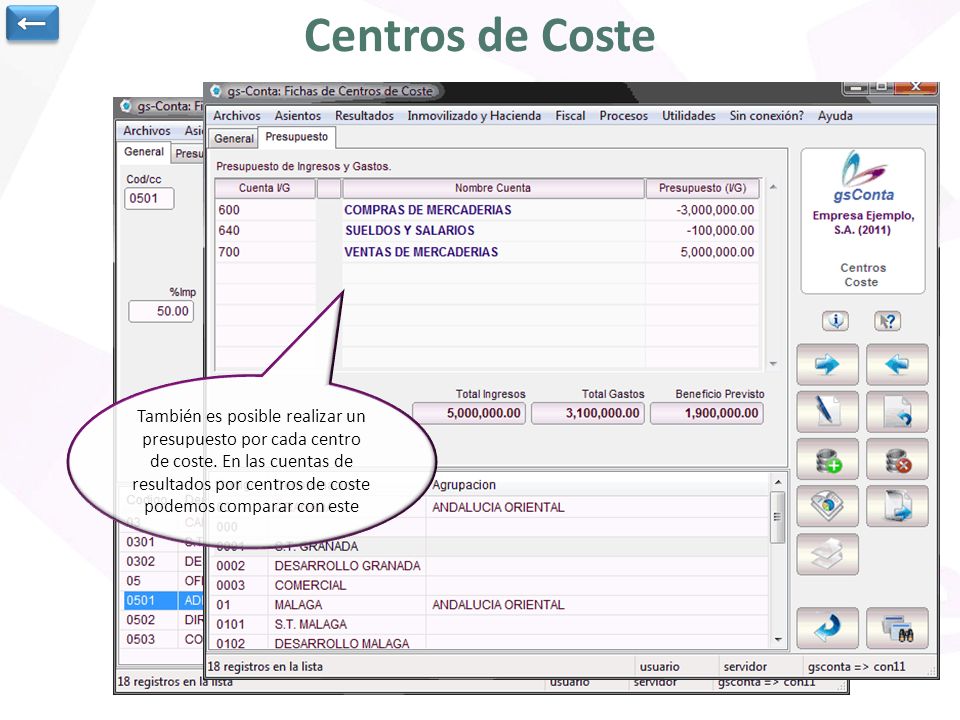
Task: Click the curved blue return arrow icon
Action: click(x=827, y=628)
